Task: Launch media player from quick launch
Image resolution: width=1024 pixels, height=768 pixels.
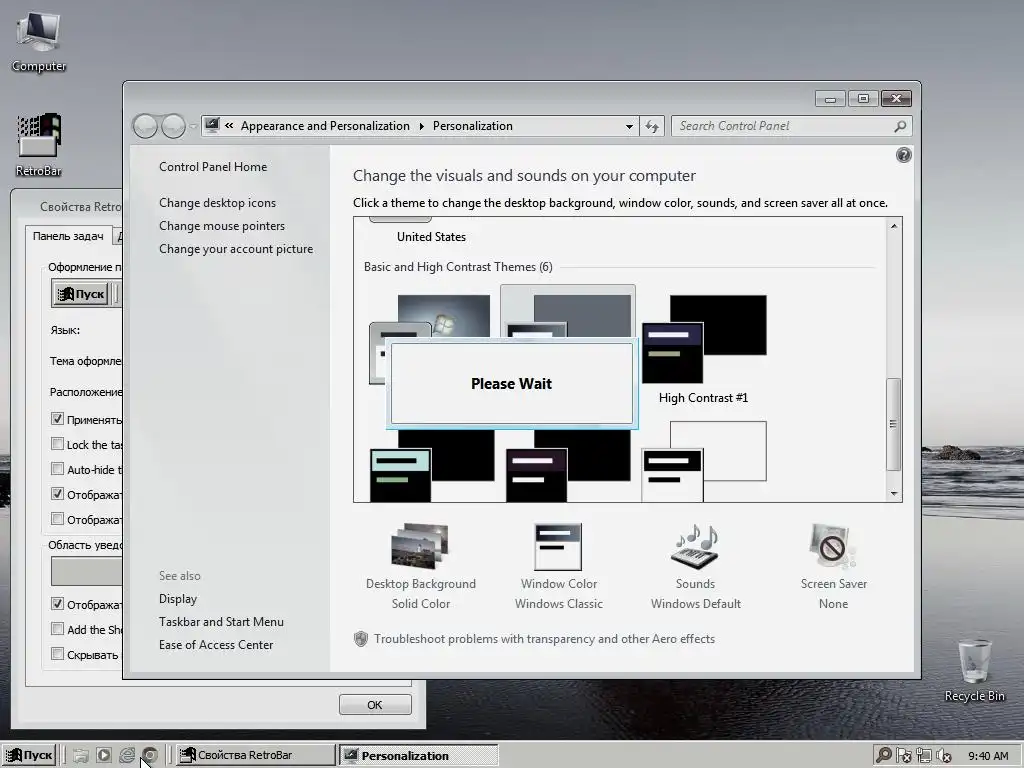Action: click(x=104, y=756)
